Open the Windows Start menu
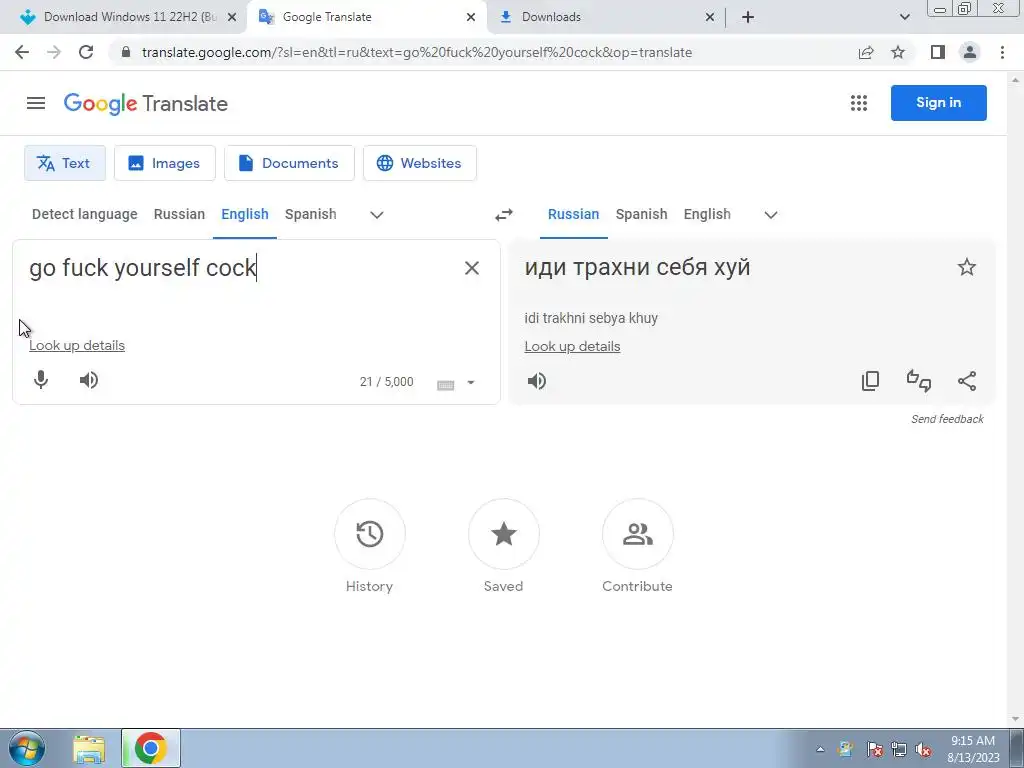Viewport: 1024px width, 768px height. click(x=27, y=748)
